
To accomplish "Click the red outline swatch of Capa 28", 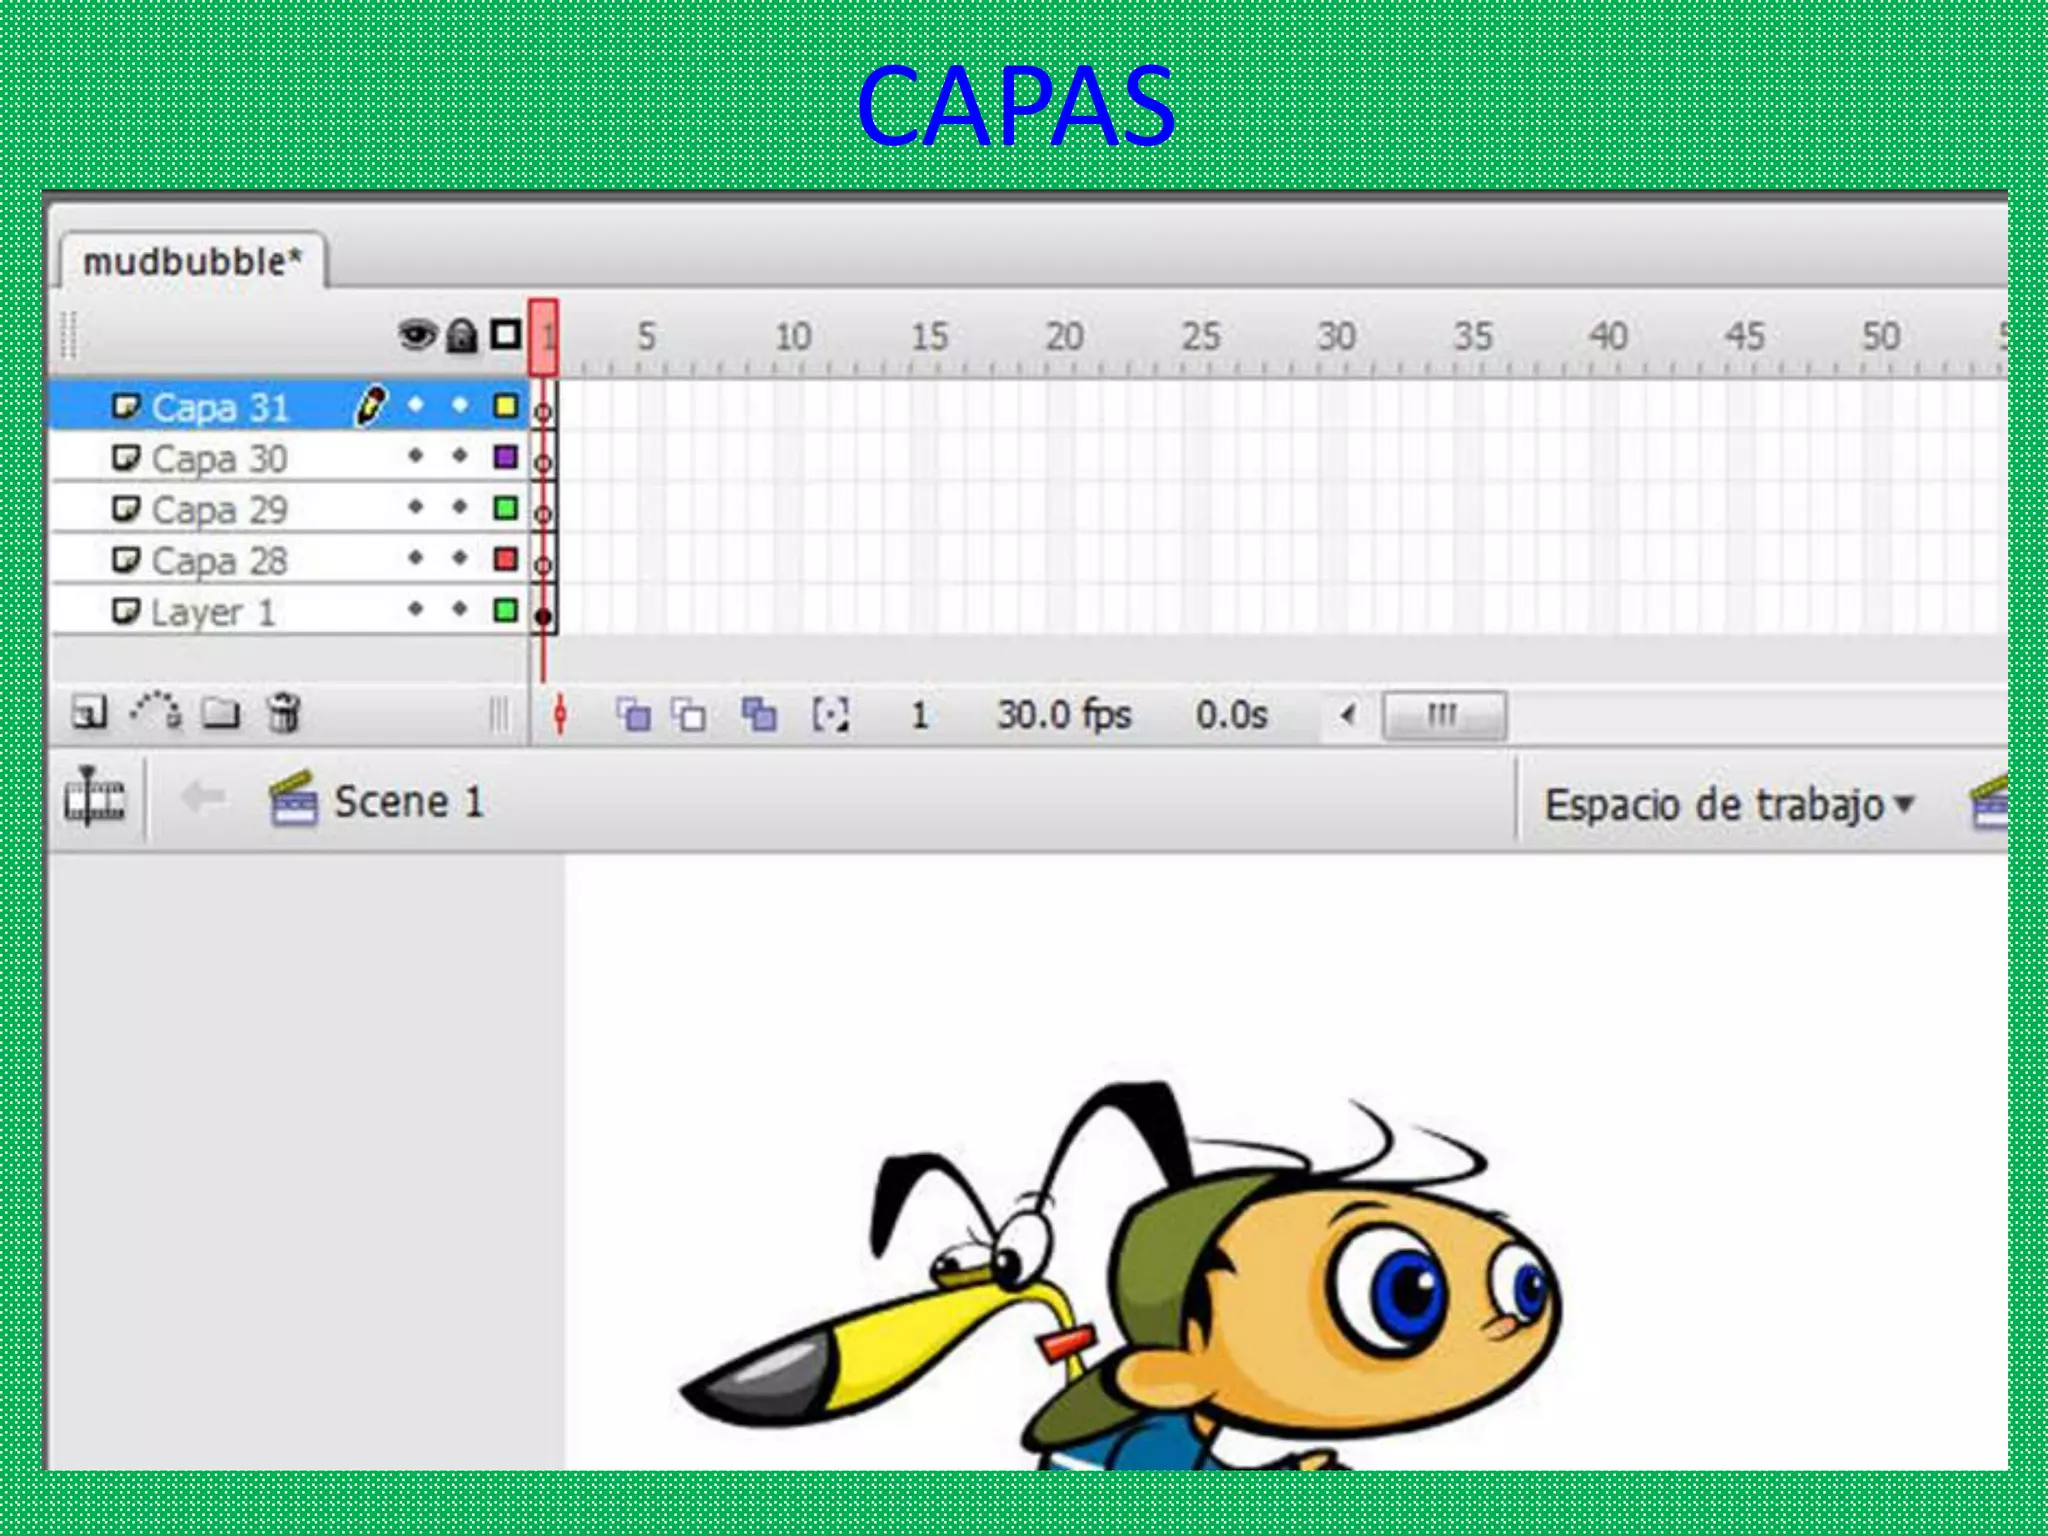I will point(506,559).
